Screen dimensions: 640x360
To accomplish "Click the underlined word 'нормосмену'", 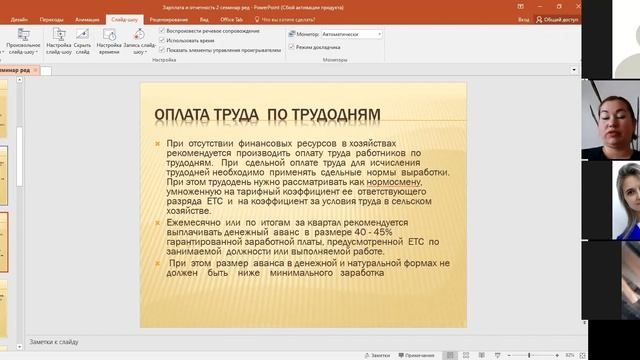I will [393, 182].
